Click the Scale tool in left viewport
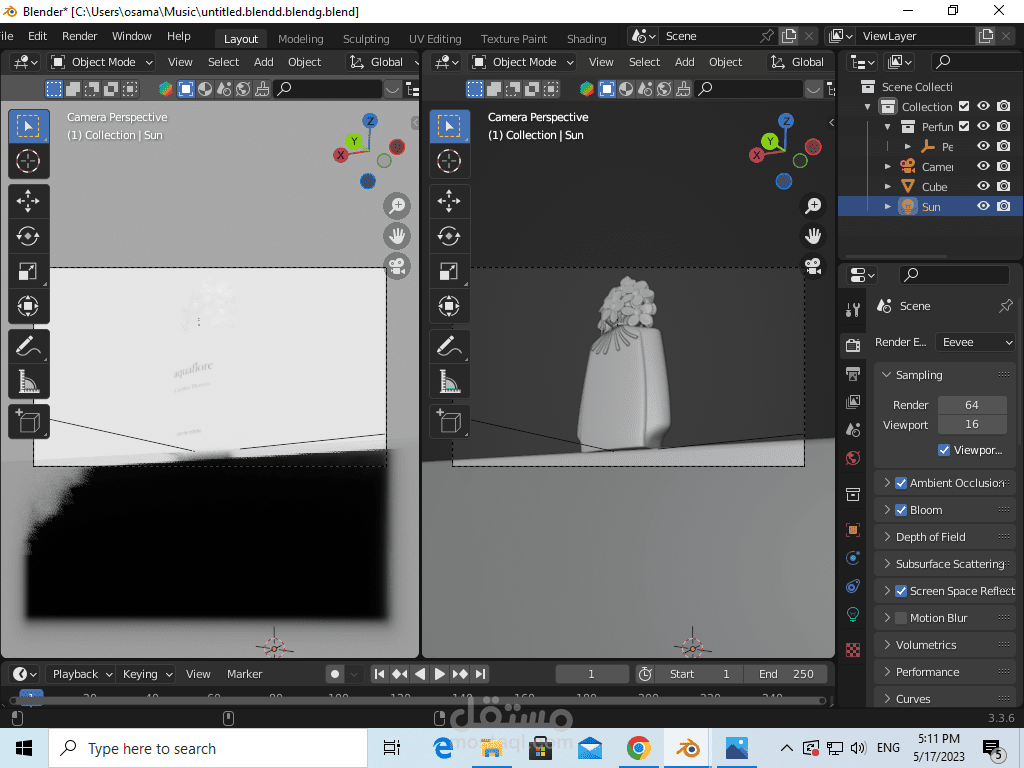Image resolution: width=1024 pixels, height=768 pixels. pos(28,271)
